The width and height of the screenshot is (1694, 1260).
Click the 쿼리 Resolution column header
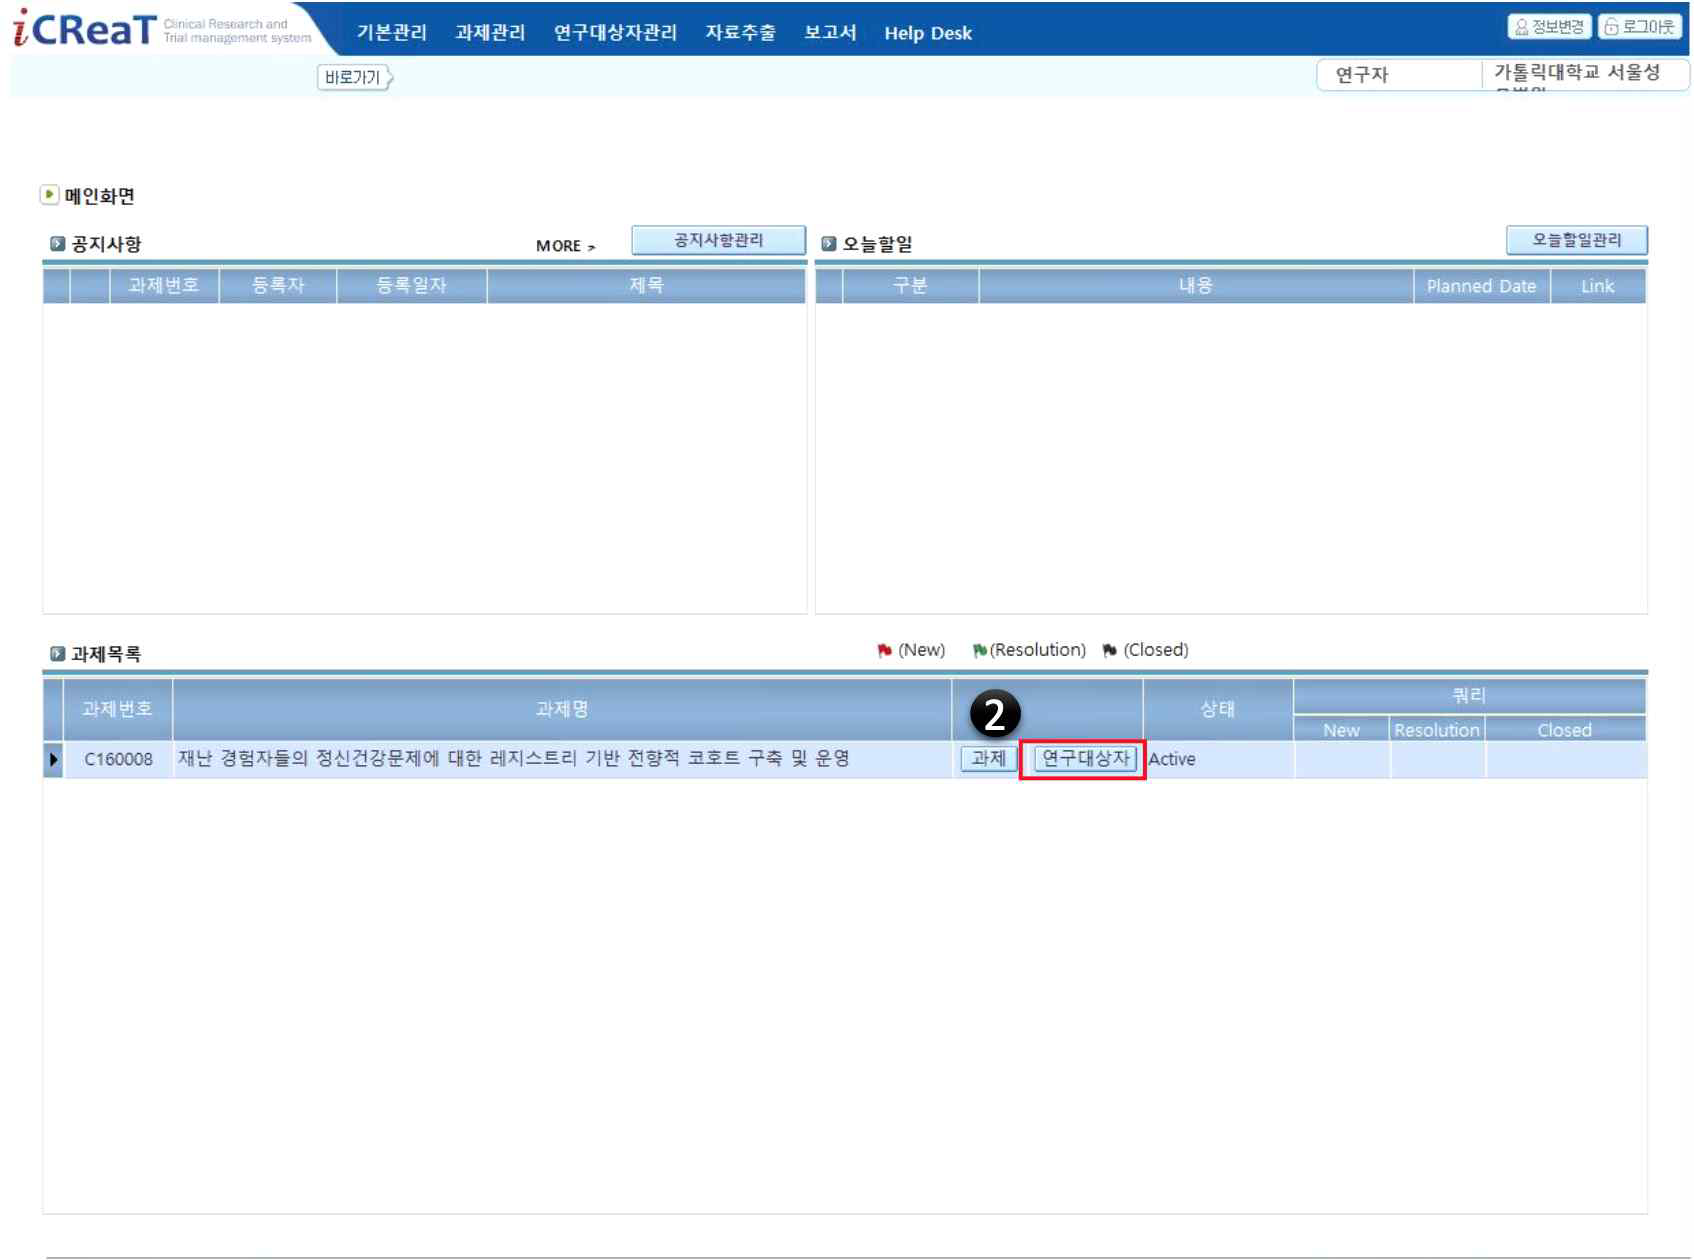(x=1437, y=730)
